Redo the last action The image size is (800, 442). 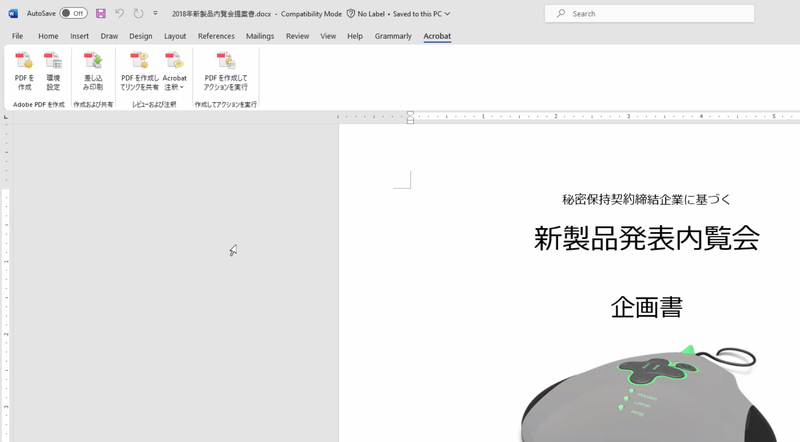138,14
